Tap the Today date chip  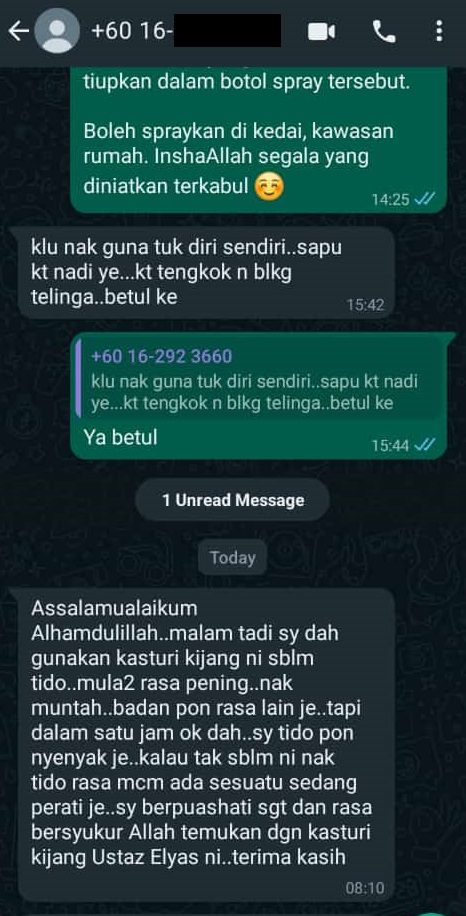coord(232,557)
